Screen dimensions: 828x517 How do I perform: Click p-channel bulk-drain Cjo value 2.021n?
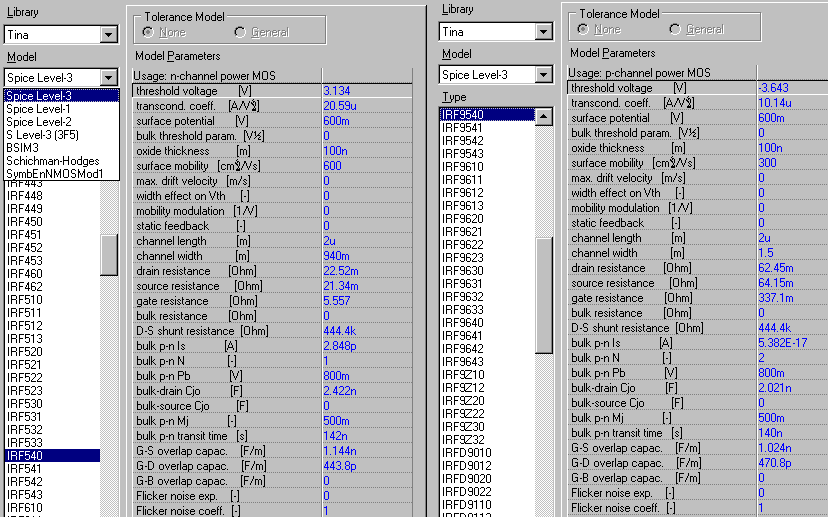pyautogui.click(x=775, y=388)
